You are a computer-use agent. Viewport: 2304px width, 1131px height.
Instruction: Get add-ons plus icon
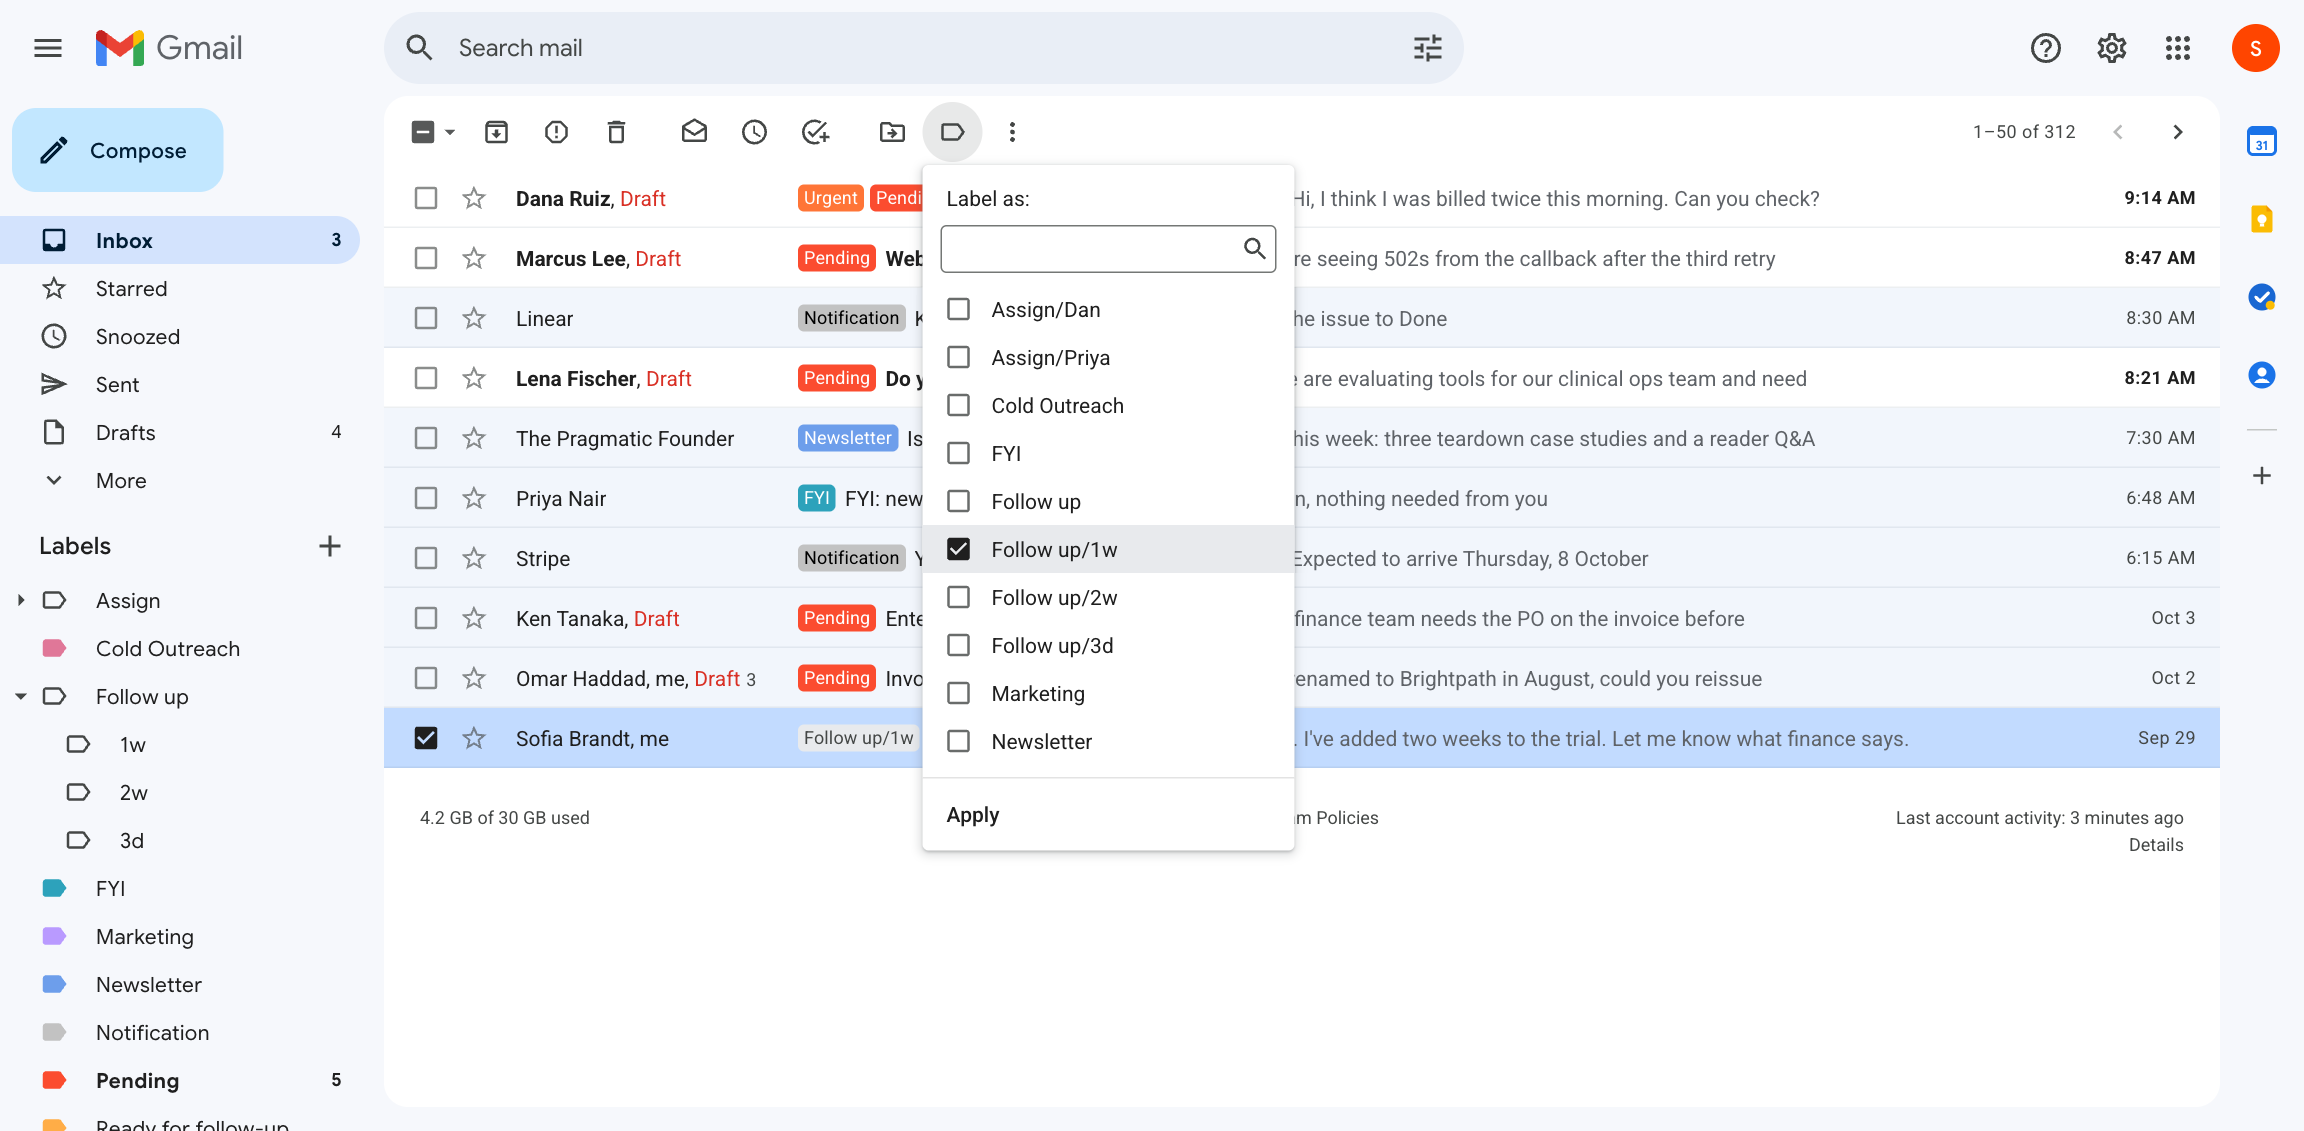click(x=2262, y=475)
